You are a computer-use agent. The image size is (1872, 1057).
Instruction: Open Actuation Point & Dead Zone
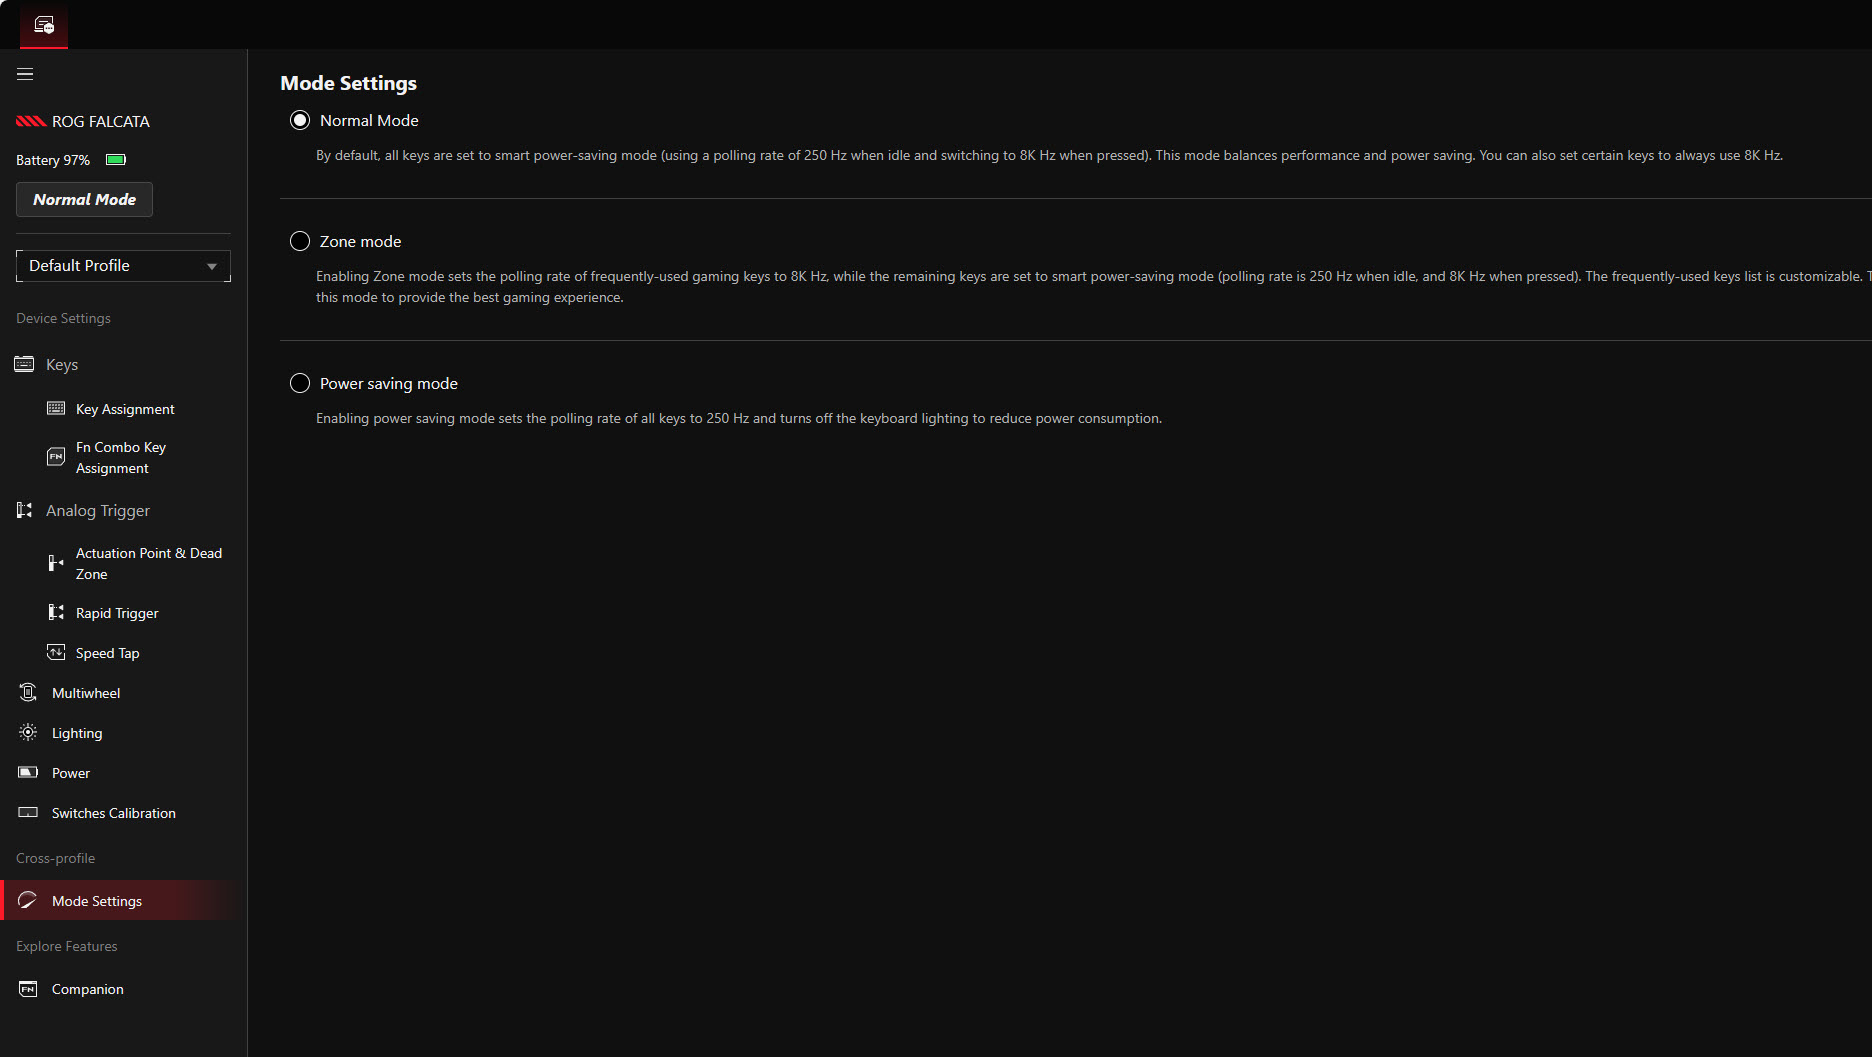click(x=148, y=563)
